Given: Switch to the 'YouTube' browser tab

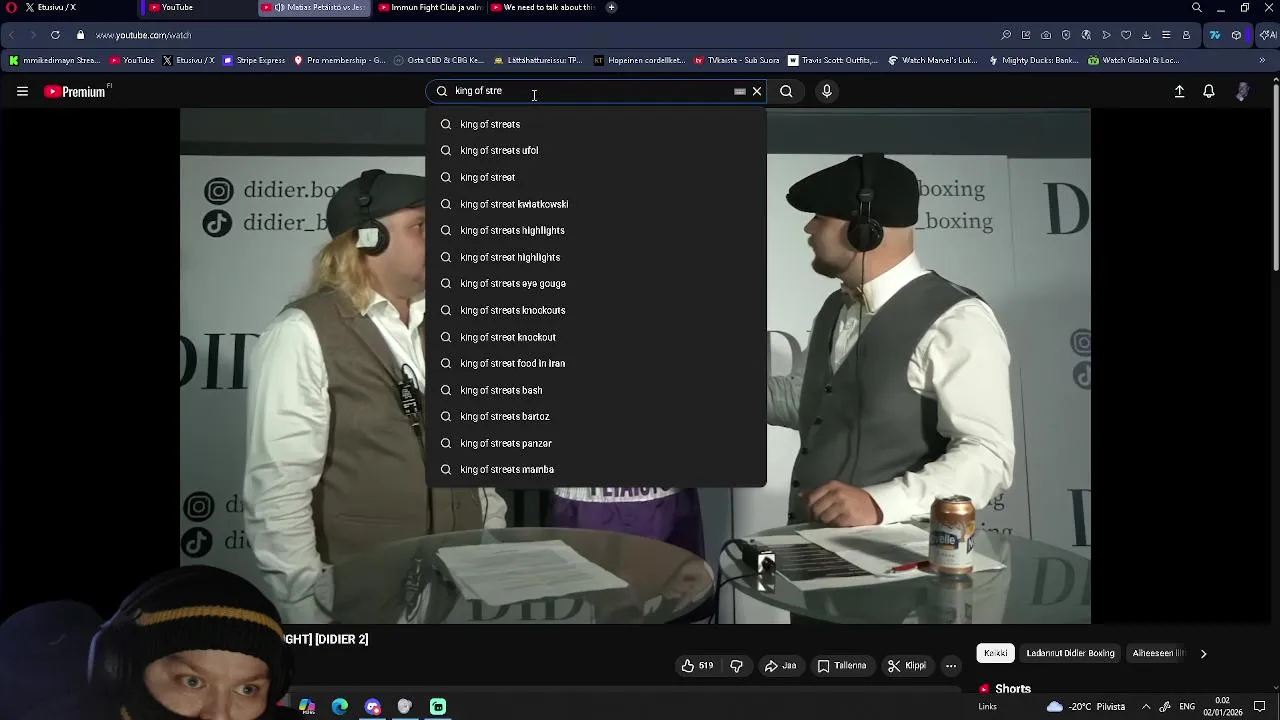Looking at the screenshot, I should click(195, 7).
